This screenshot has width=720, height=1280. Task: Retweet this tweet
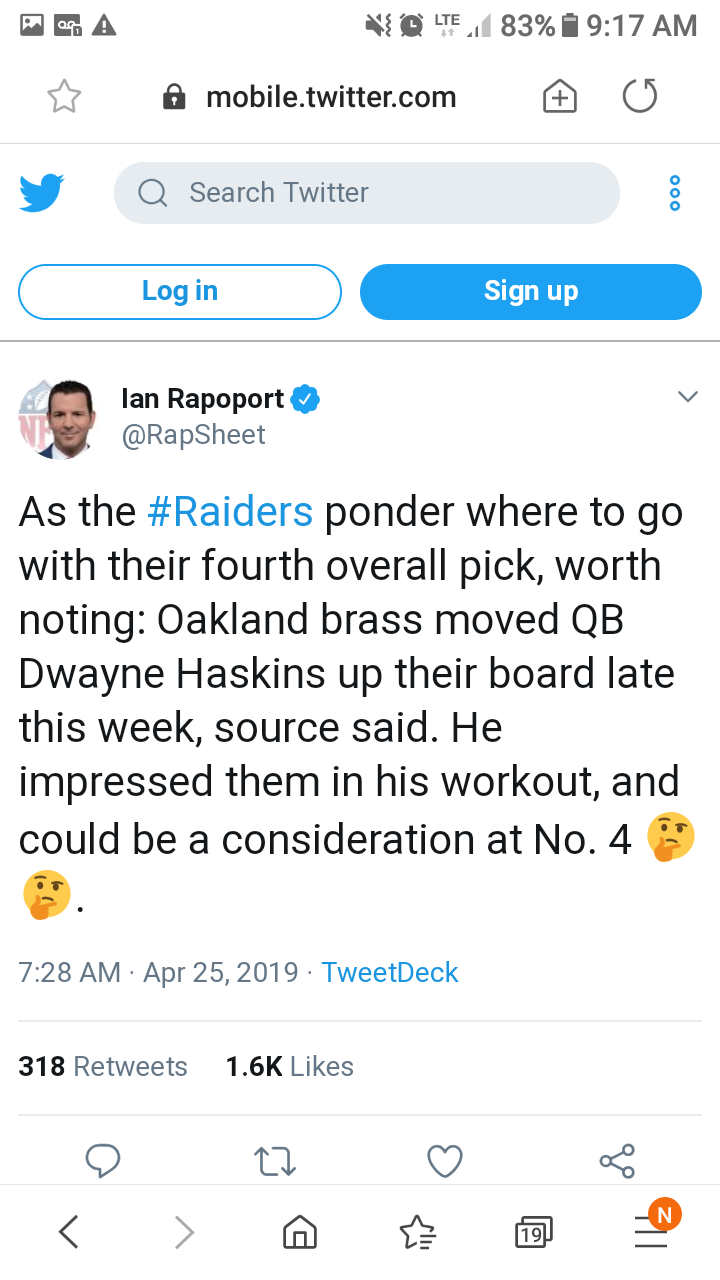tap(274, 1160)
